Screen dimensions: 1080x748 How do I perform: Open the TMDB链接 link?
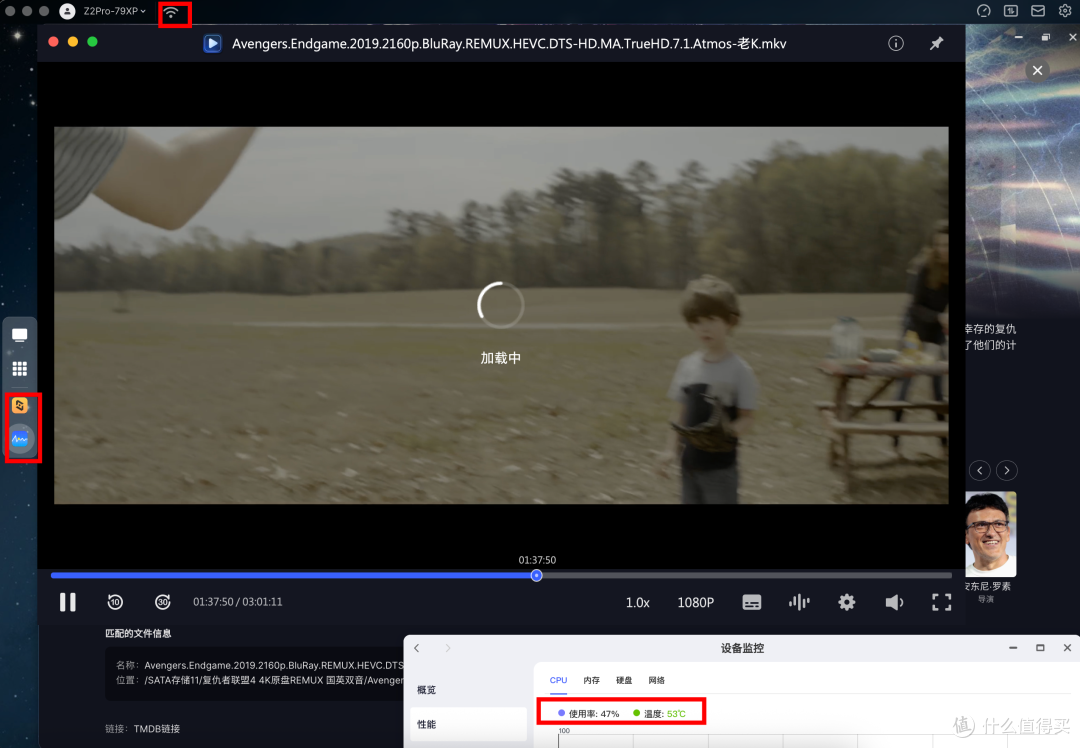pyautogui.click(x=156, y=729)
